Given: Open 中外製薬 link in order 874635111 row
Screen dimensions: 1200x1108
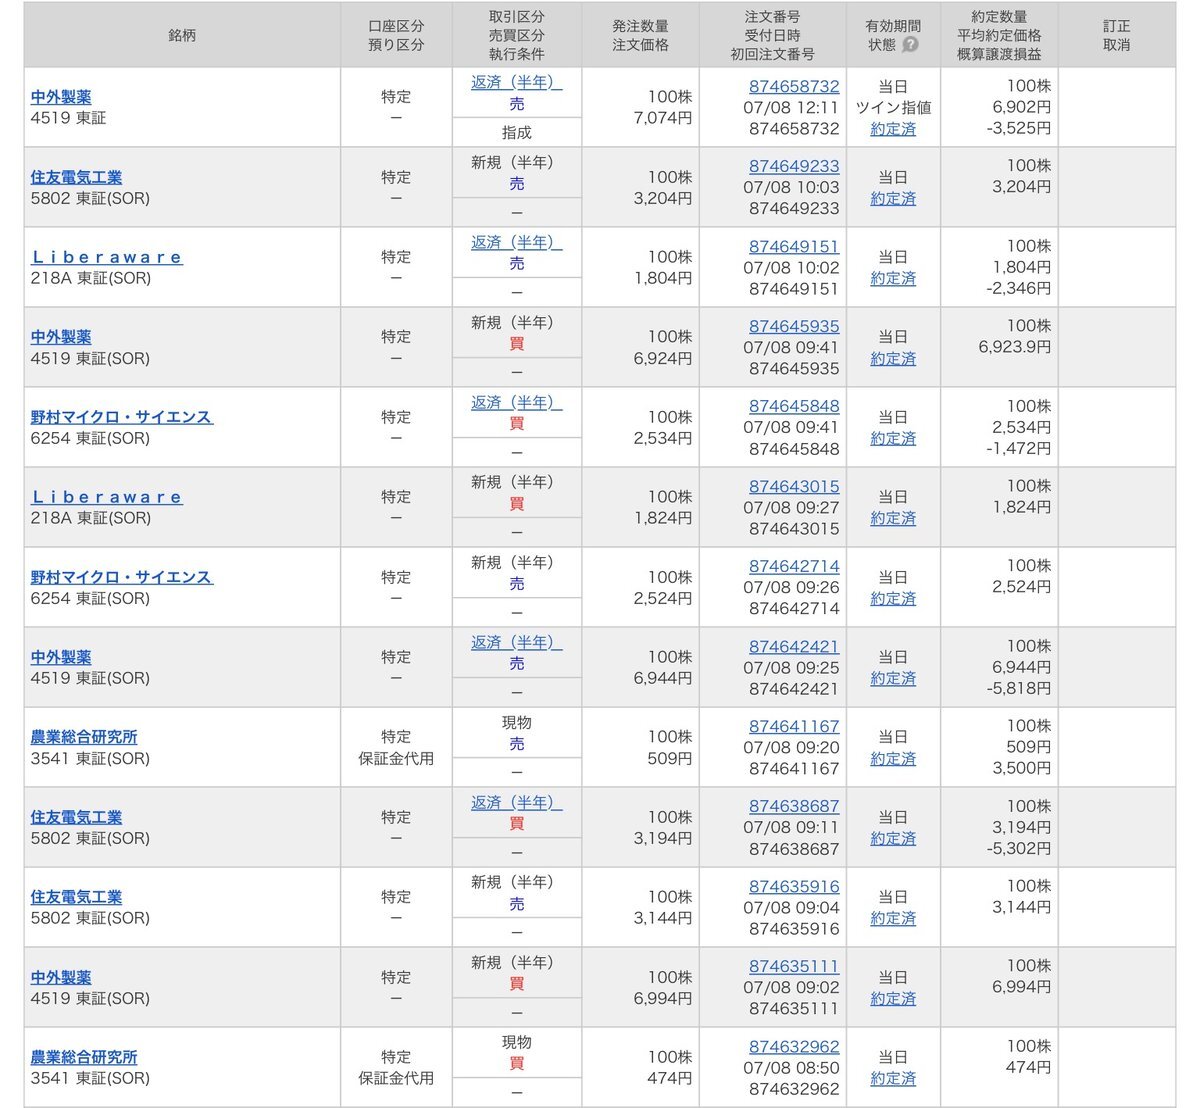Looking at the screenshot, I should [x=61, y=977].
